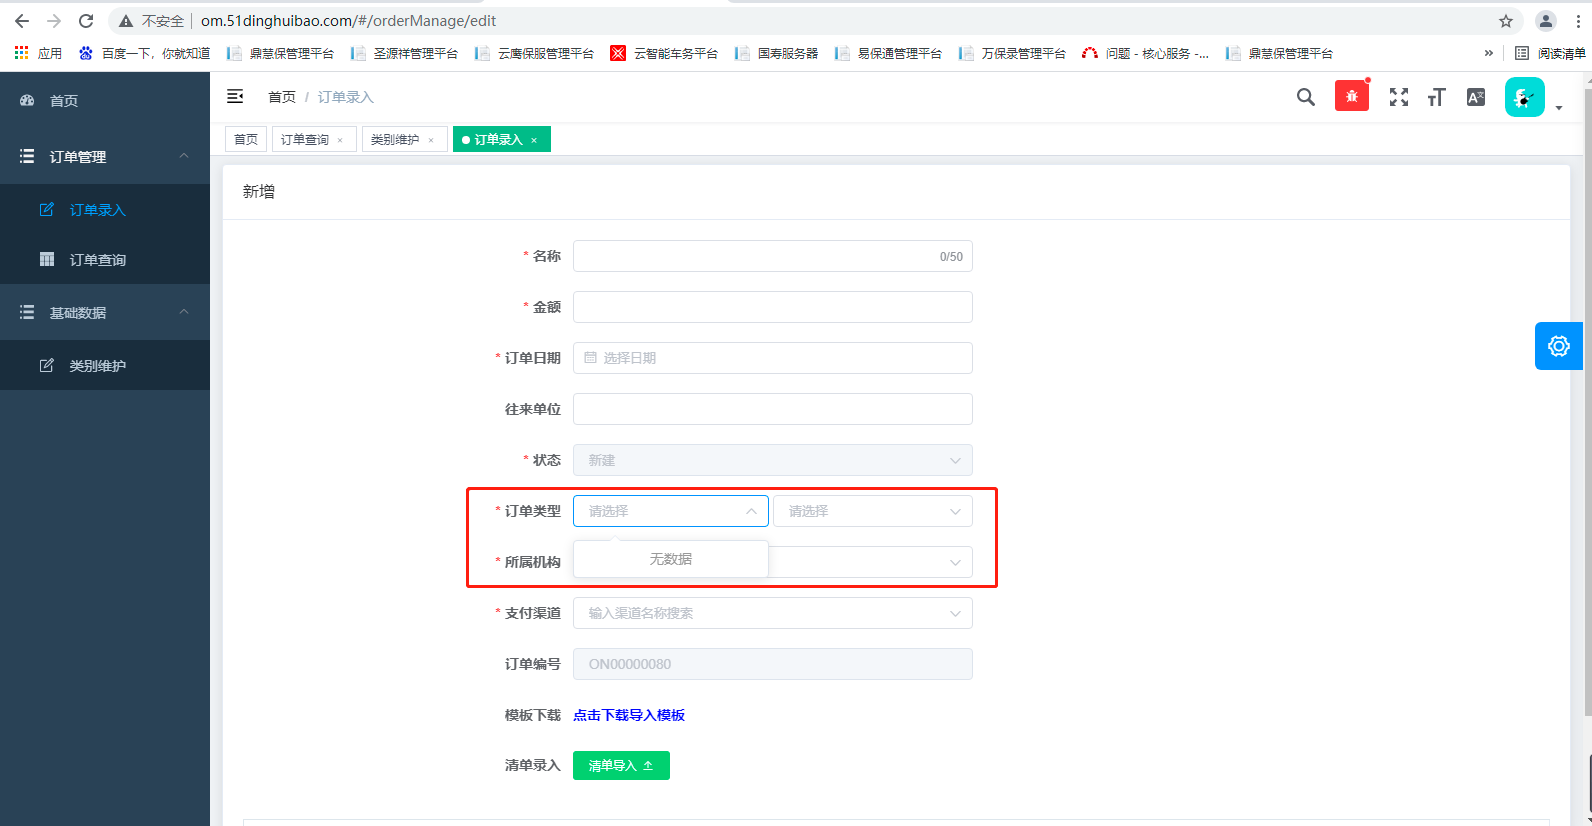Select 订单查询 in the sidebar
Screen dimensions: 1592x826
[105, 260]
